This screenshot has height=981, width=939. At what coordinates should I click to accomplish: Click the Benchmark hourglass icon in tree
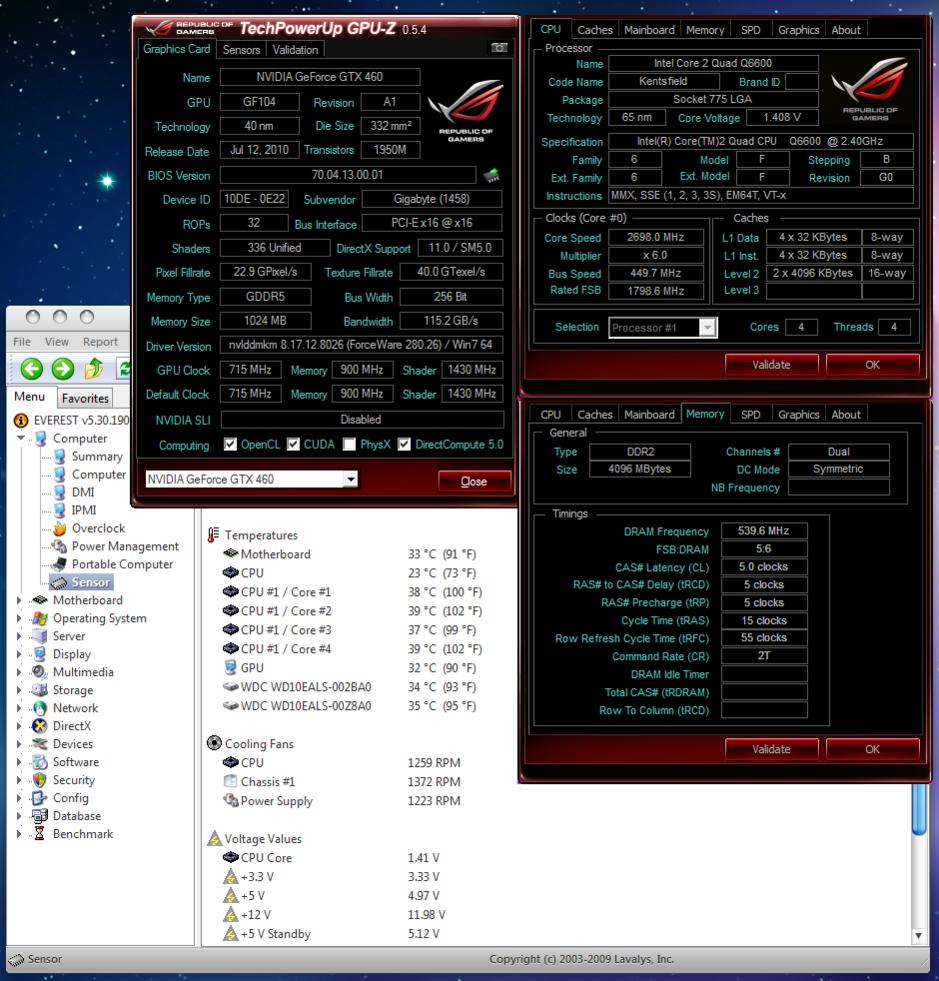(40, 834)
